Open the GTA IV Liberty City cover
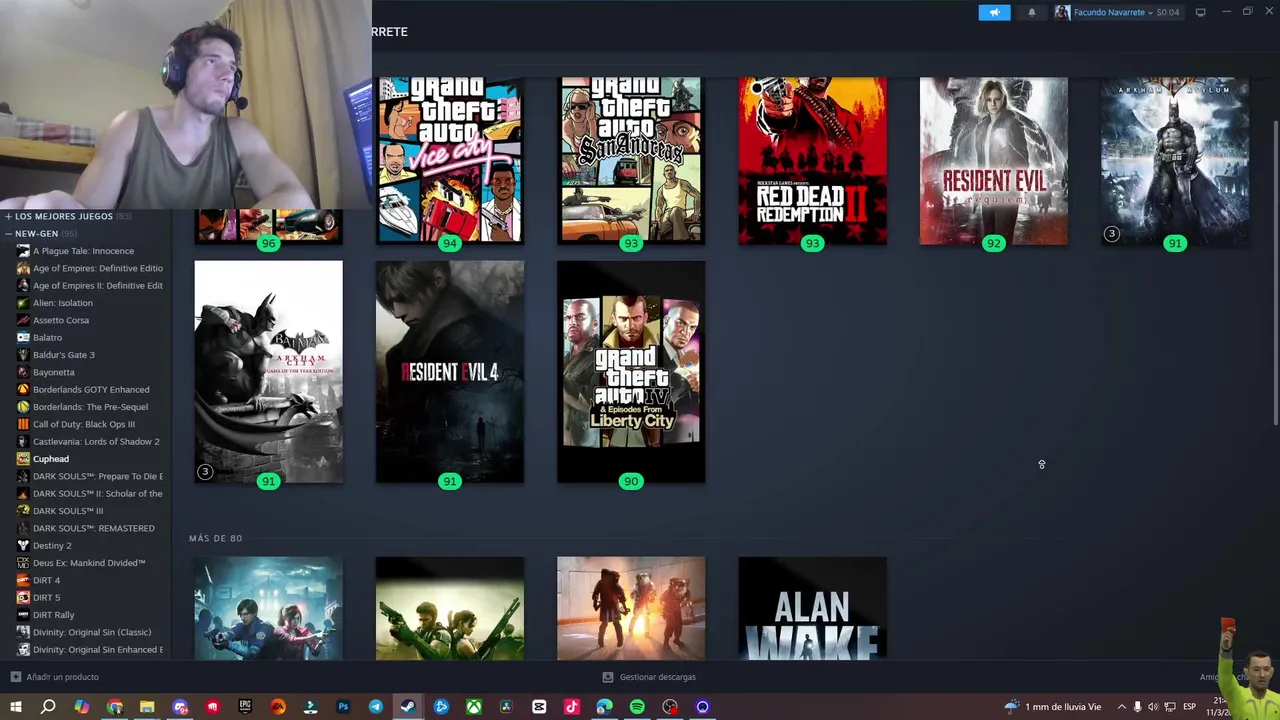Viewport: 1280px width, 720px height. tap(631, 372)
